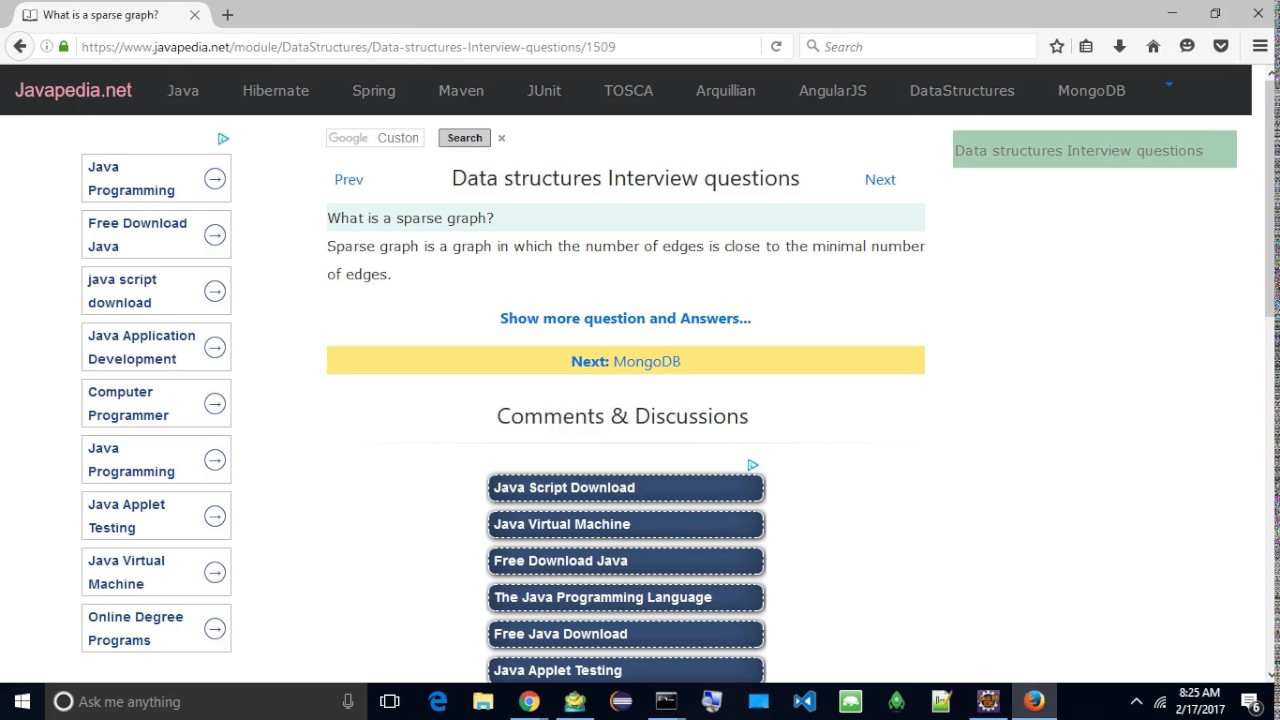Open Task View on the taskbar
The width and height of the screenshot is (1280, 720).
(x=390, y=701)
